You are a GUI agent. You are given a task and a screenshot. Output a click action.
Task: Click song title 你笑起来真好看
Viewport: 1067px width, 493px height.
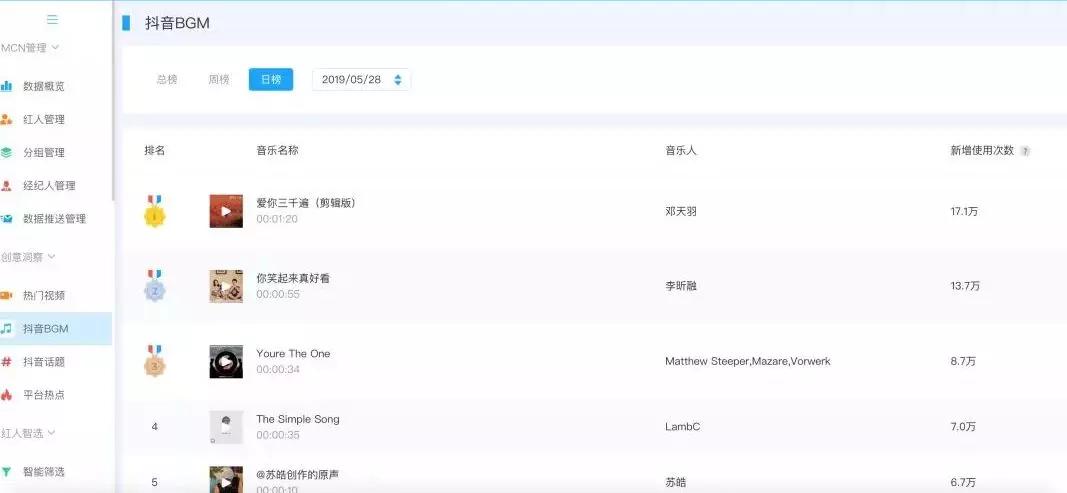[293, 279]
